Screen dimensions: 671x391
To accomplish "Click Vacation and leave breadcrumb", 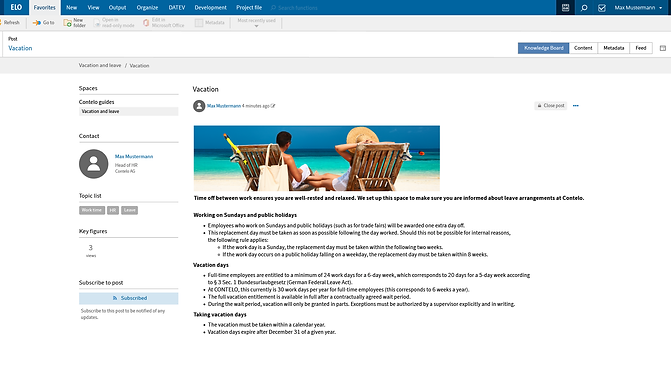I will [100, 65].
